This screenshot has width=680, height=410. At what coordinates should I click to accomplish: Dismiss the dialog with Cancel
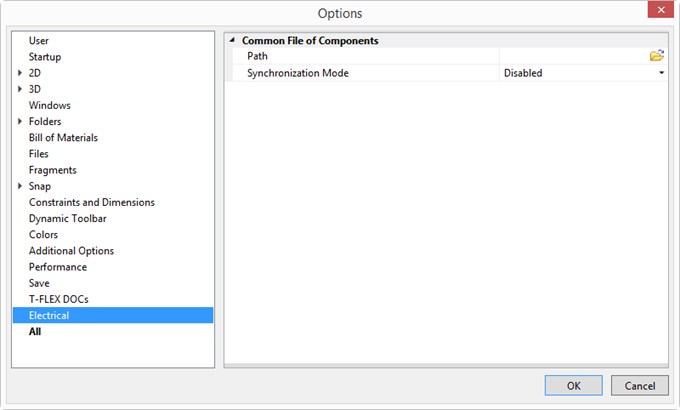pyautogui.click(x=640, y=385)
